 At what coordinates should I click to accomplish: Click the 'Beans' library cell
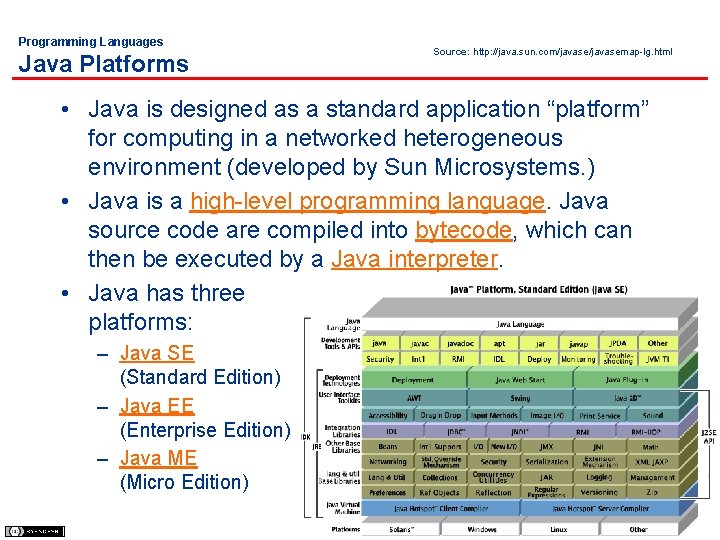coord(388,446)
